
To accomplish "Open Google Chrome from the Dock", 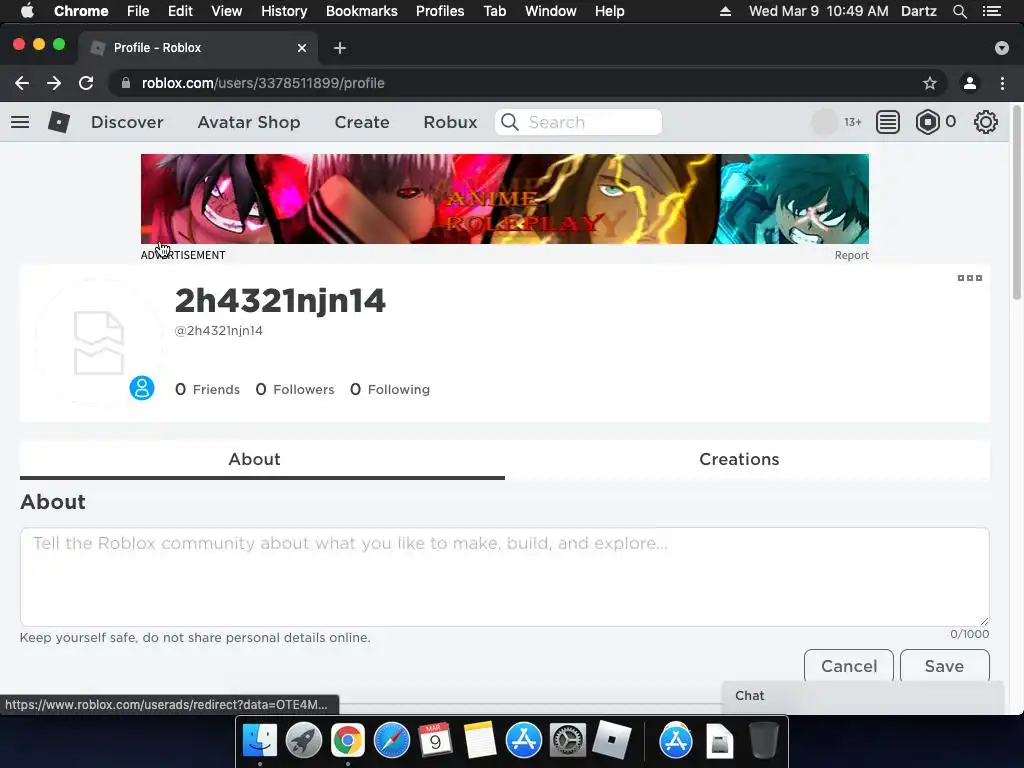I will pyautogui.click(x=347, y=741).
